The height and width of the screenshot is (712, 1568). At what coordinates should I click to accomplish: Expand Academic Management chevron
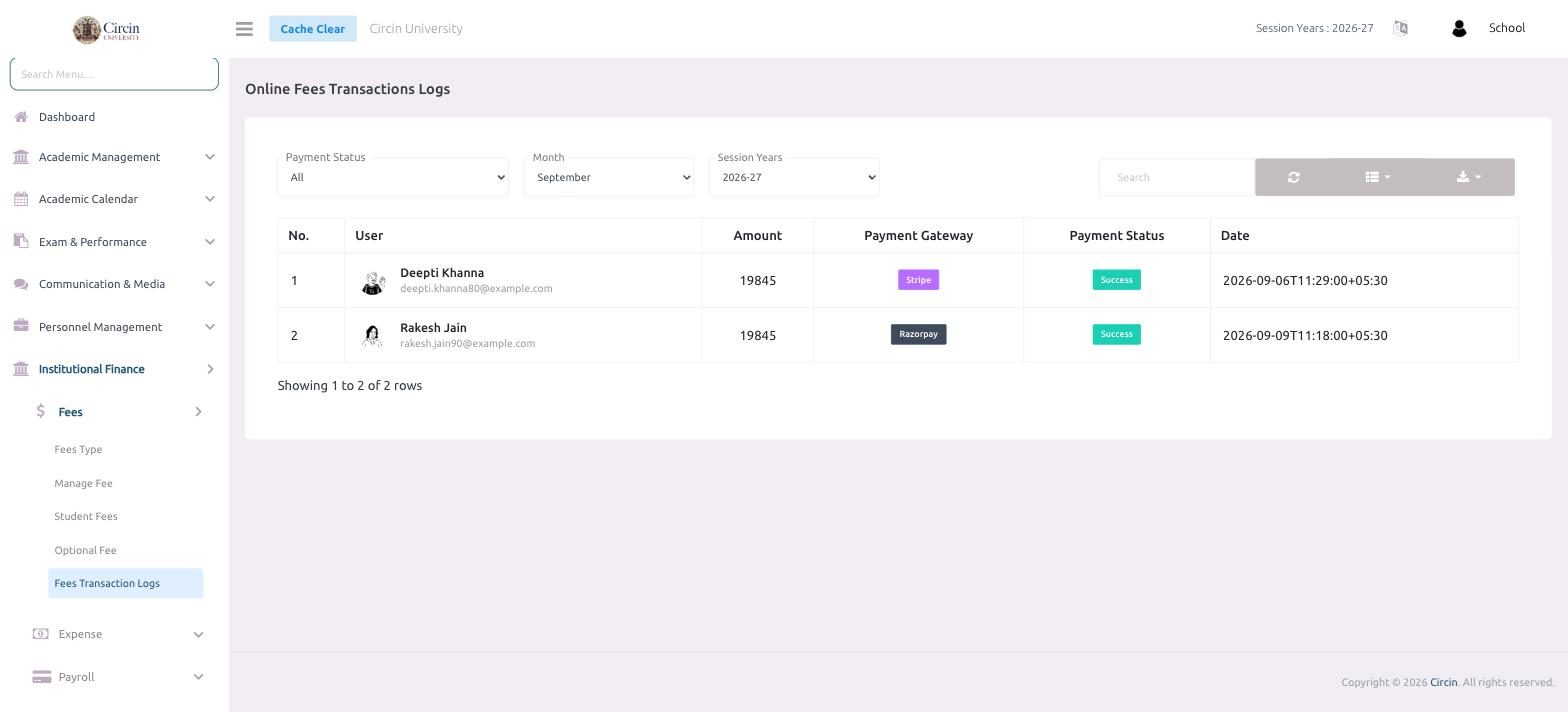(210, 157)
